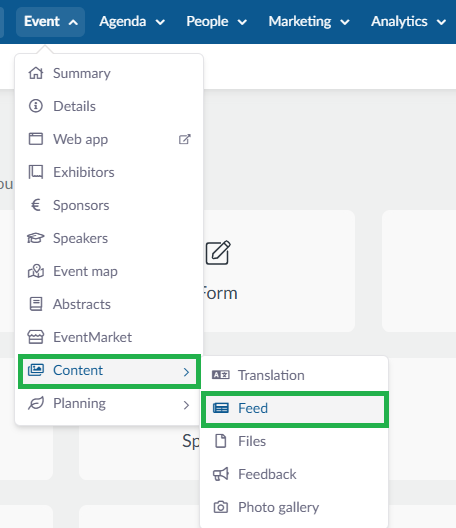Click the Sponsors euro icon

click(x=36, y=205)
